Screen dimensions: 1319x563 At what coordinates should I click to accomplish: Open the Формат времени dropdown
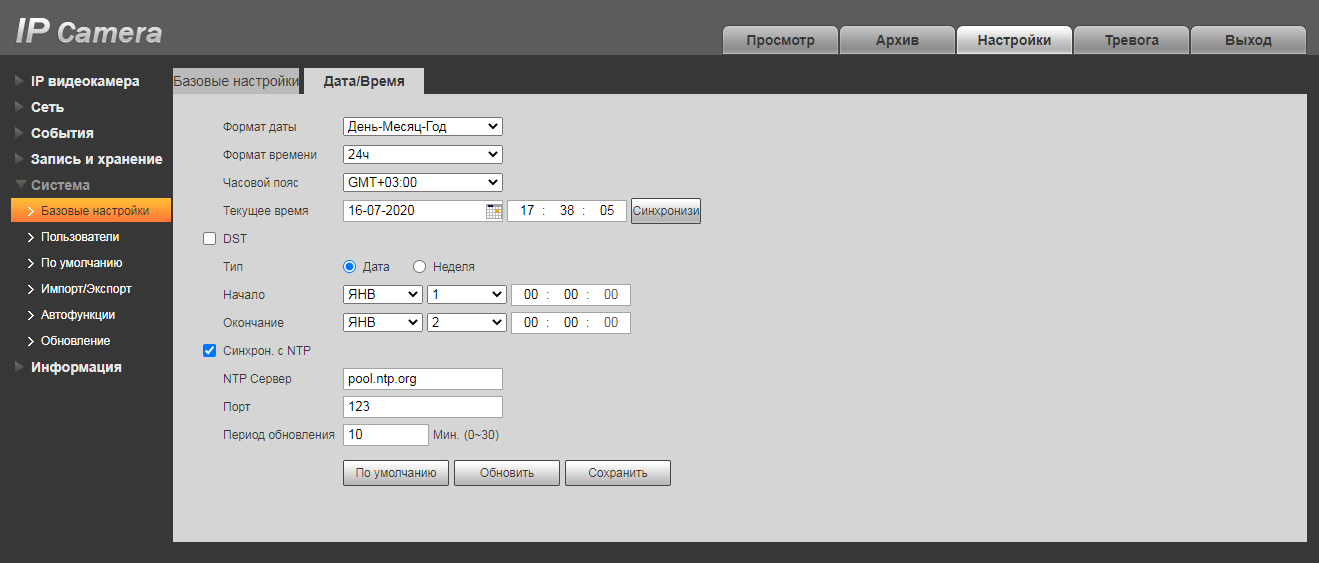(x=422, y=155)
